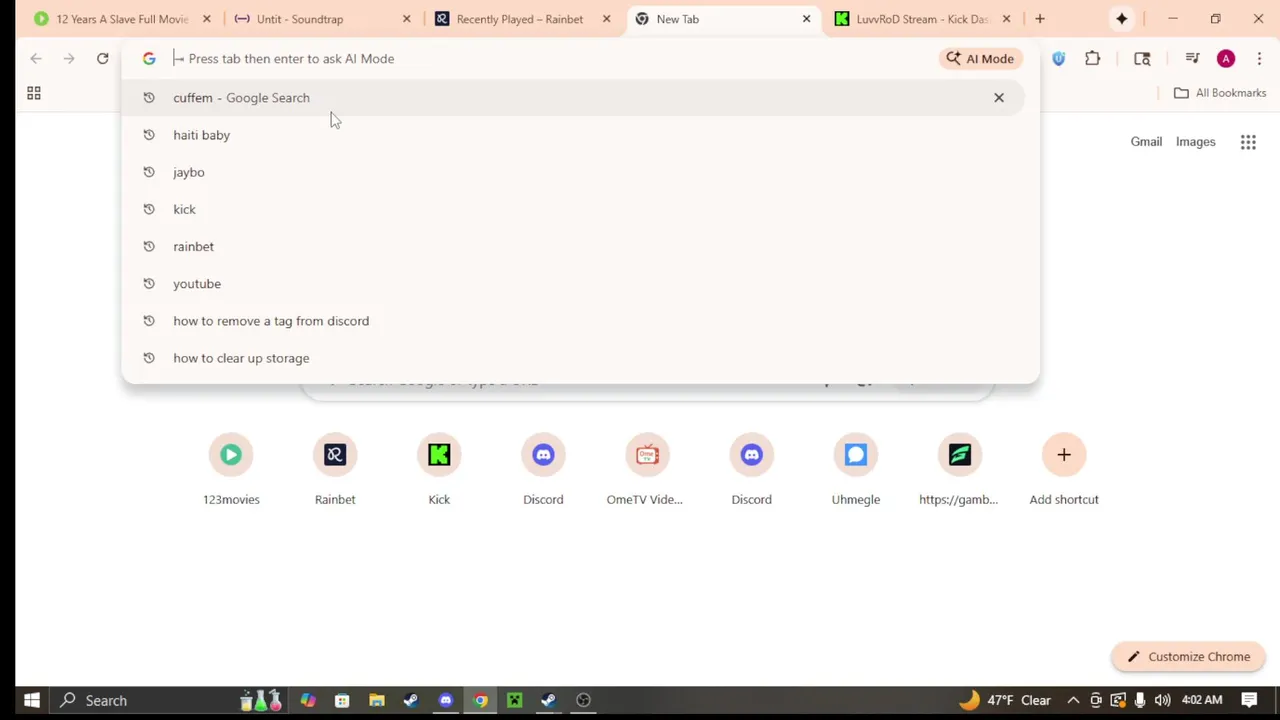Switch to 12 Years A Slave tab
The height and width of the screenshot is (720, 1280).
click(x=120, y=19)
